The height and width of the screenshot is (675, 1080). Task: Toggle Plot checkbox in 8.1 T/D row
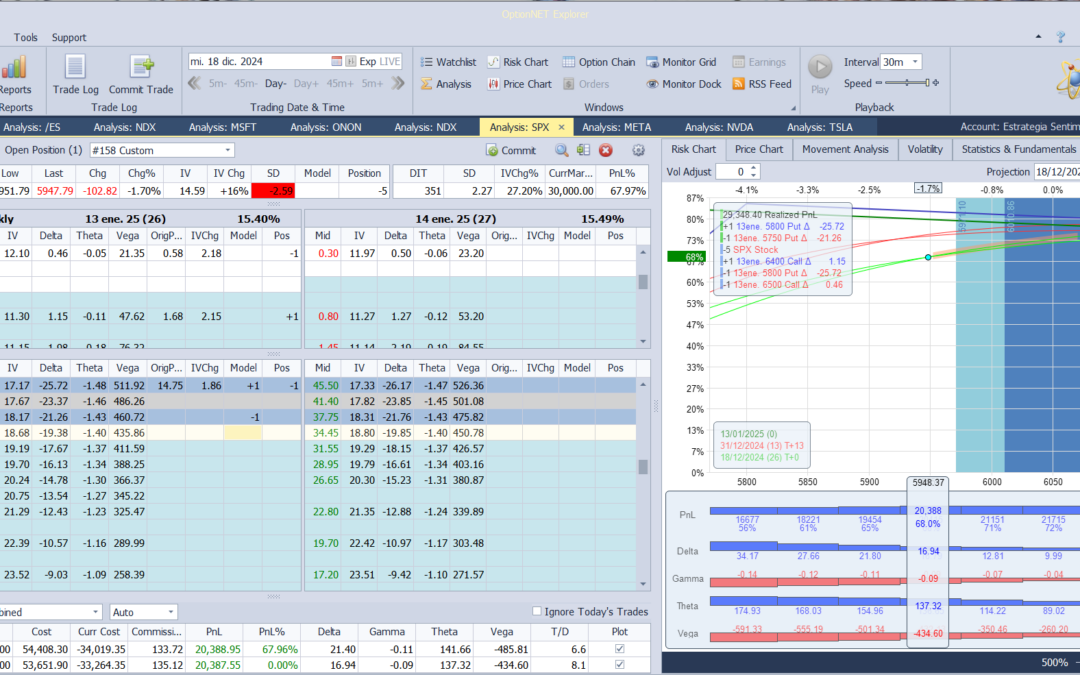click(x=619, y=665)
